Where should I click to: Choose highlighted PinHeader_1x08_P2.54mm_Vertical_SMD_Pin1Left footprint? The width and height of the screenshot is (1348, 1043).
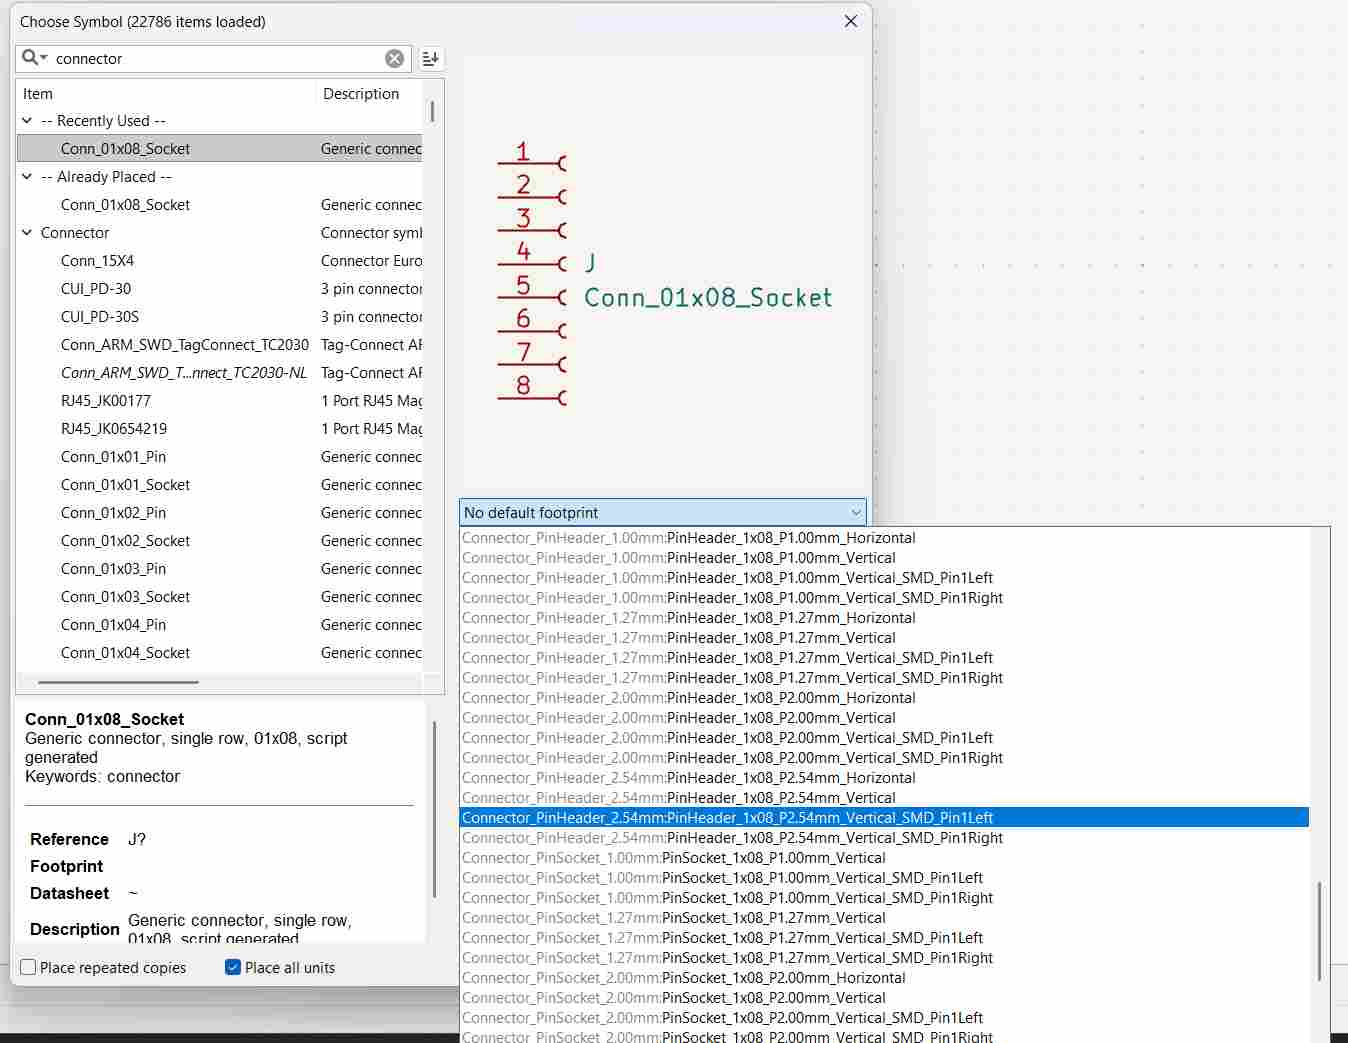pos(884,818)
